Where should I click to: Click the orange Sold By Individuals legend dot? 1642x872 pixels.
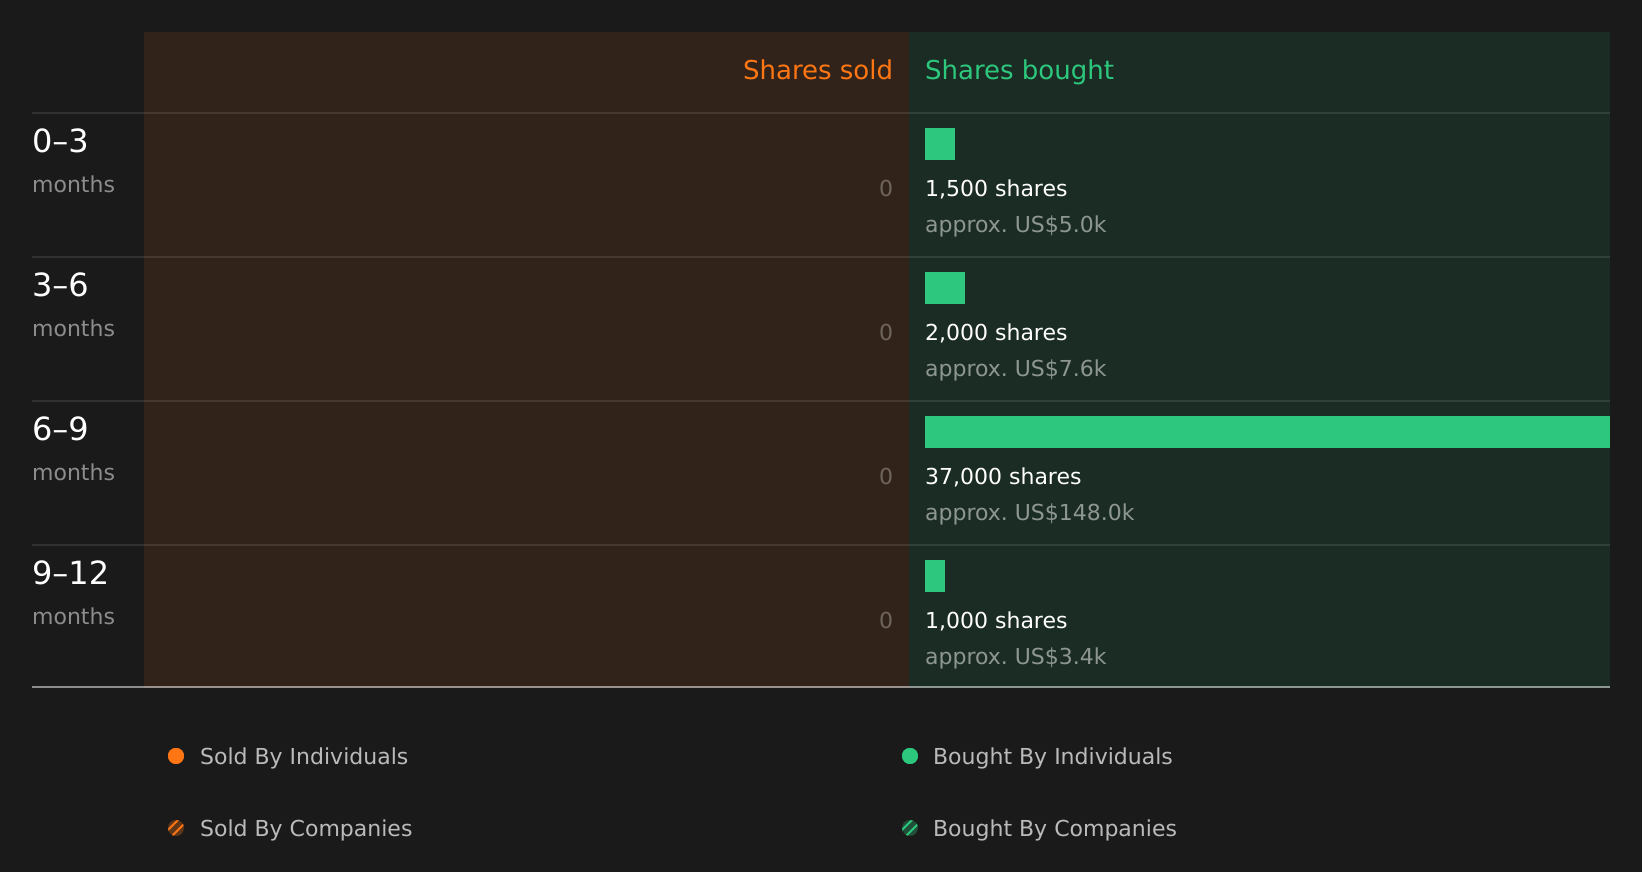pos(176,756)
